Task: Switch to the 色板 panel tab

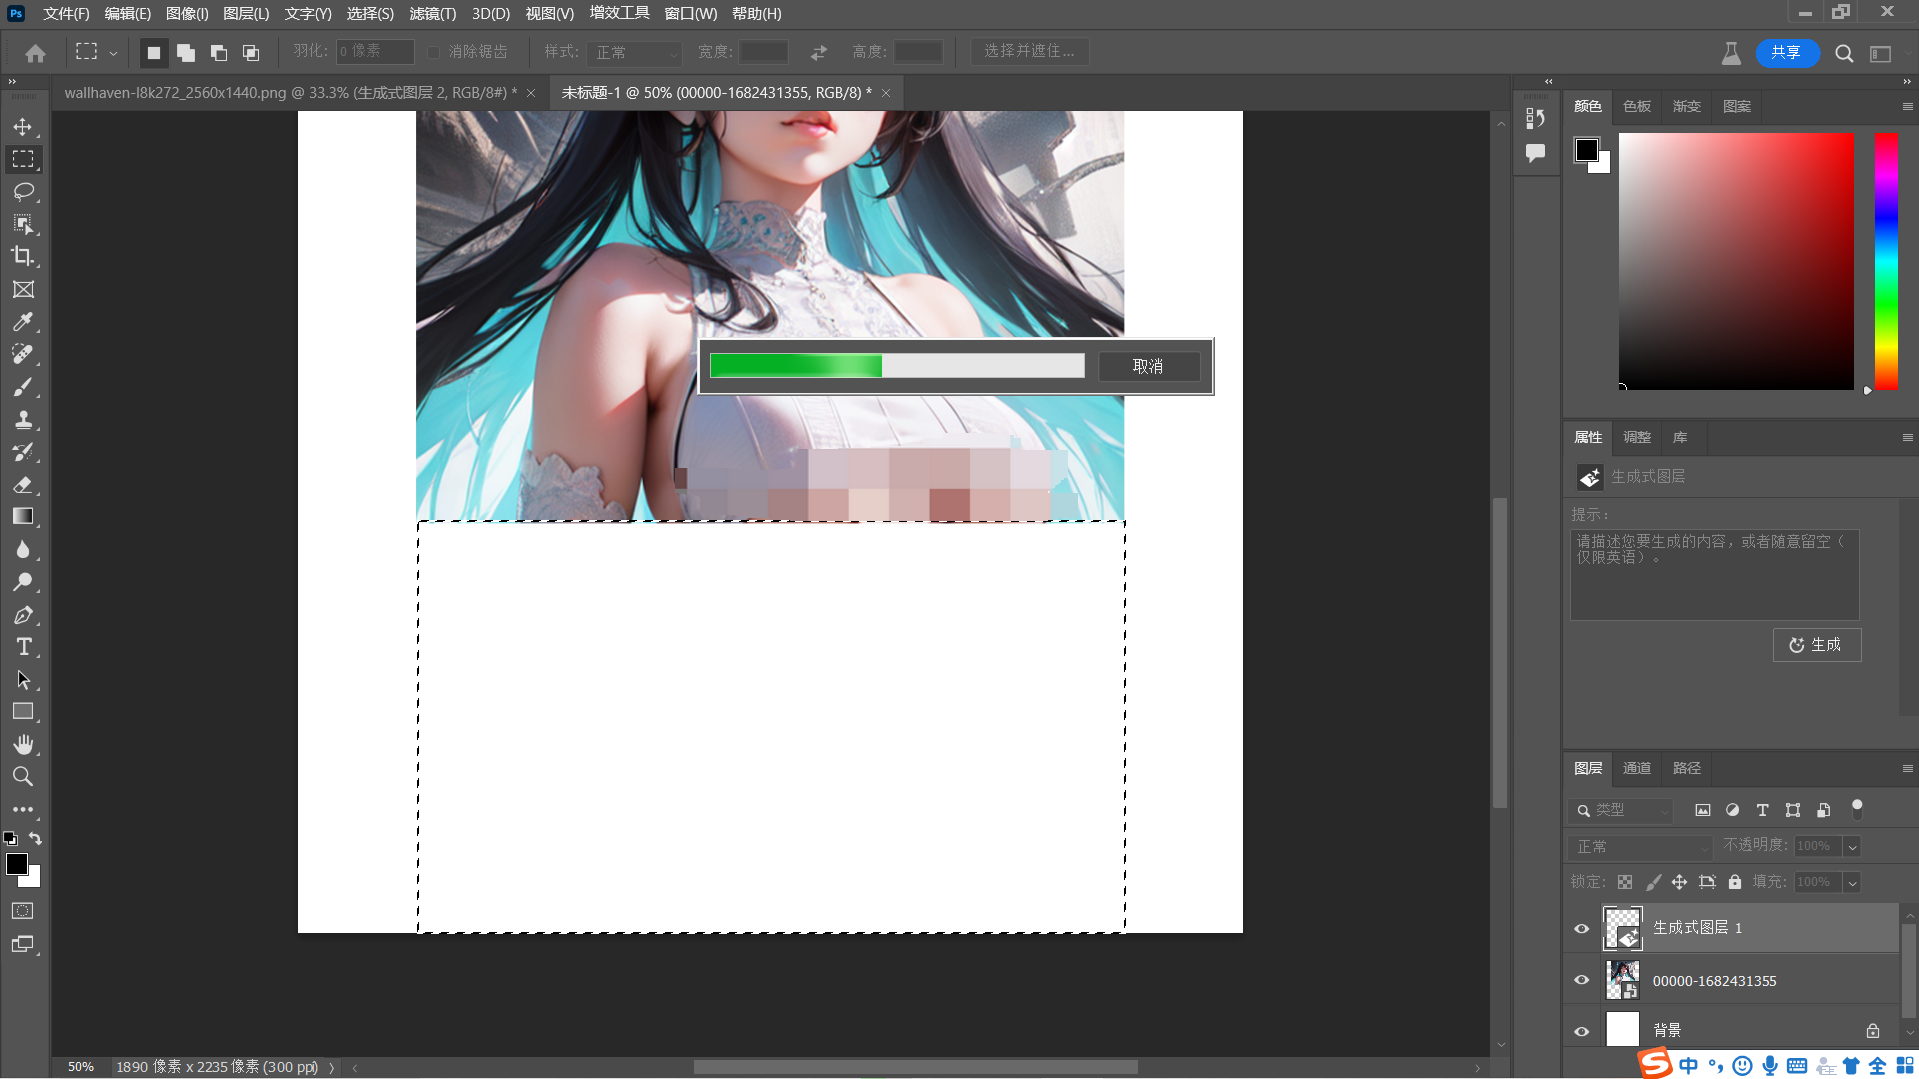Action: (x=1637, y=106)
